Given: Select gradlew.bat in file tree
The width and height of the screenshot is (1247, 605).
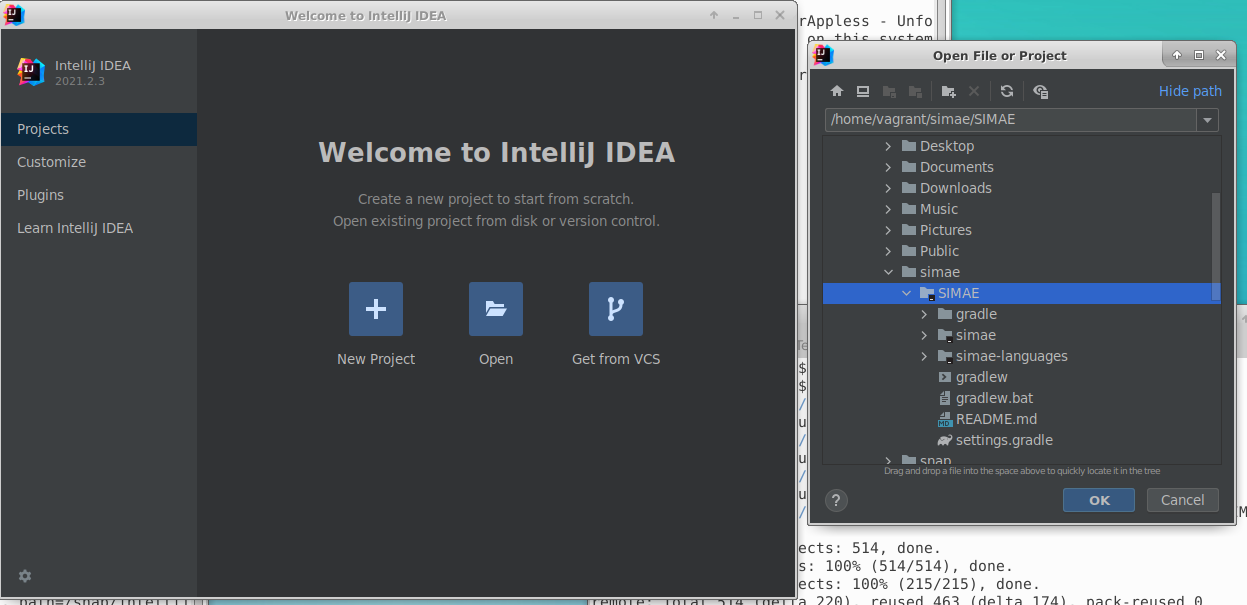Looking at the screenshot, I should point(1021,398).
